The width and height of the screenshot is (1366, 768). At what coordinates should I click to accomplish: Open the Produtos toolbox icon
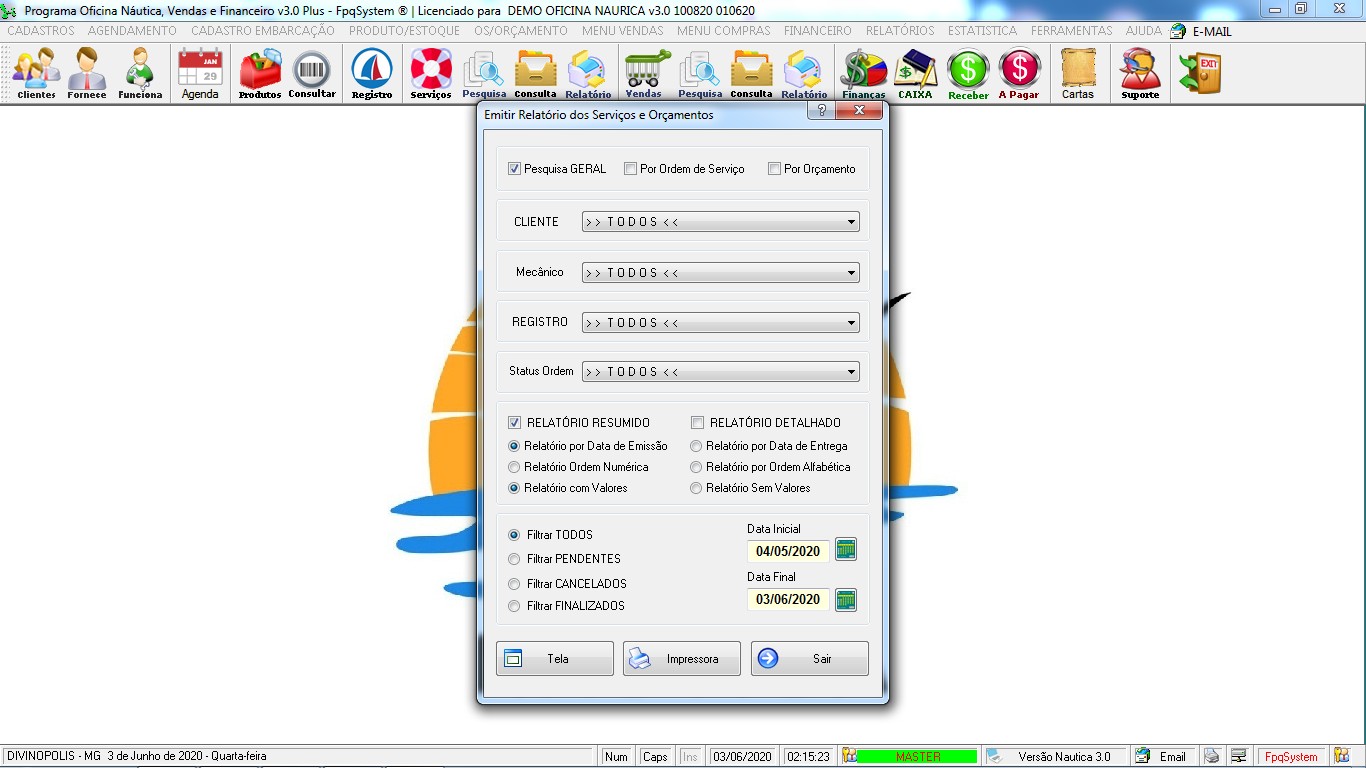pyautogui.click(x=260, y=74)
